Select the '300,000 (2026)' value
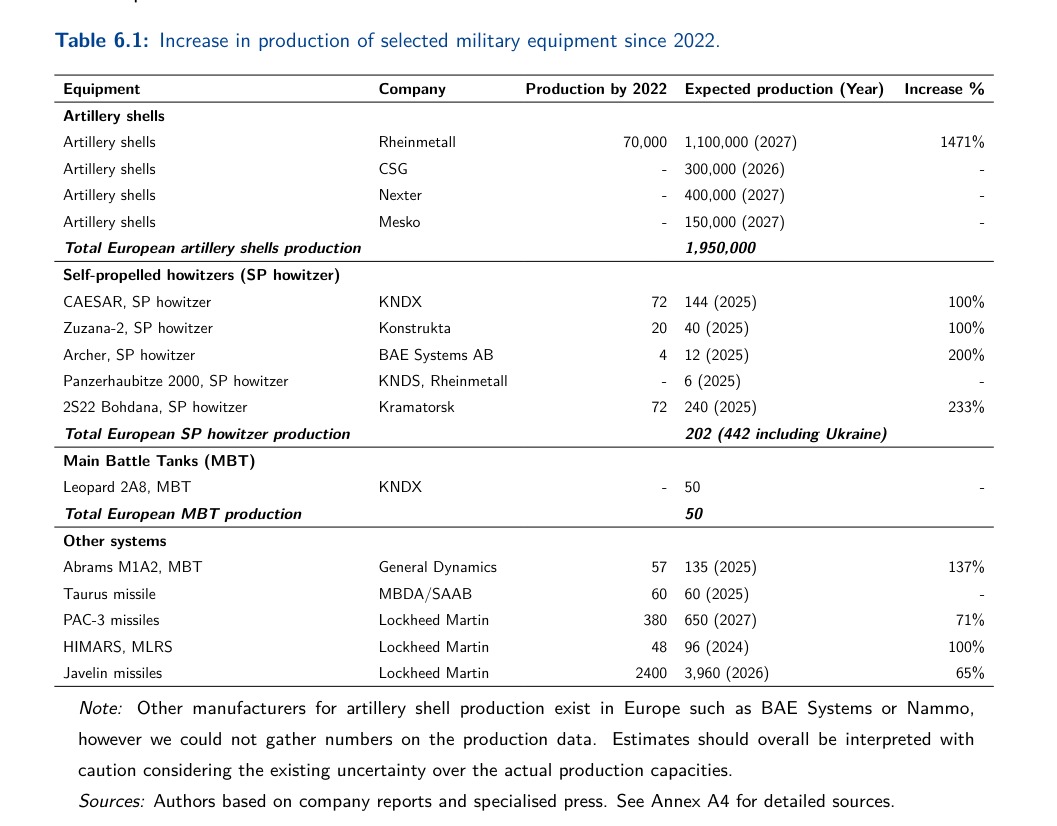1057x826 pixels. coord(734,169)
